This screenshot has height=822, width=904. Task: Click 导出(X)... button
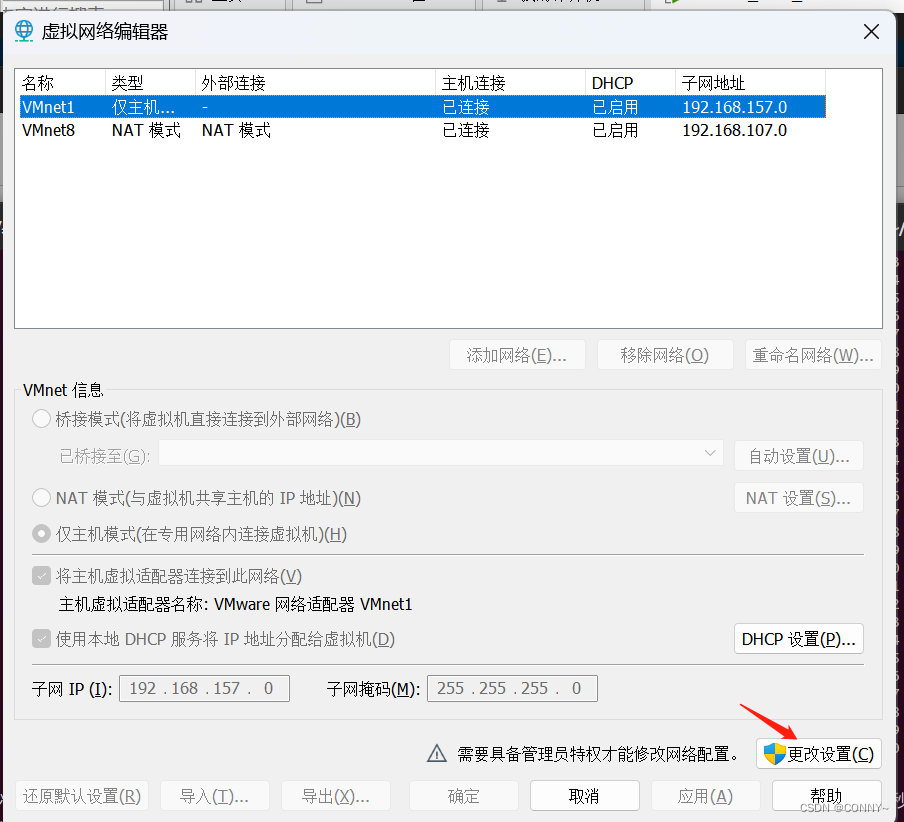tap(336, 796)
